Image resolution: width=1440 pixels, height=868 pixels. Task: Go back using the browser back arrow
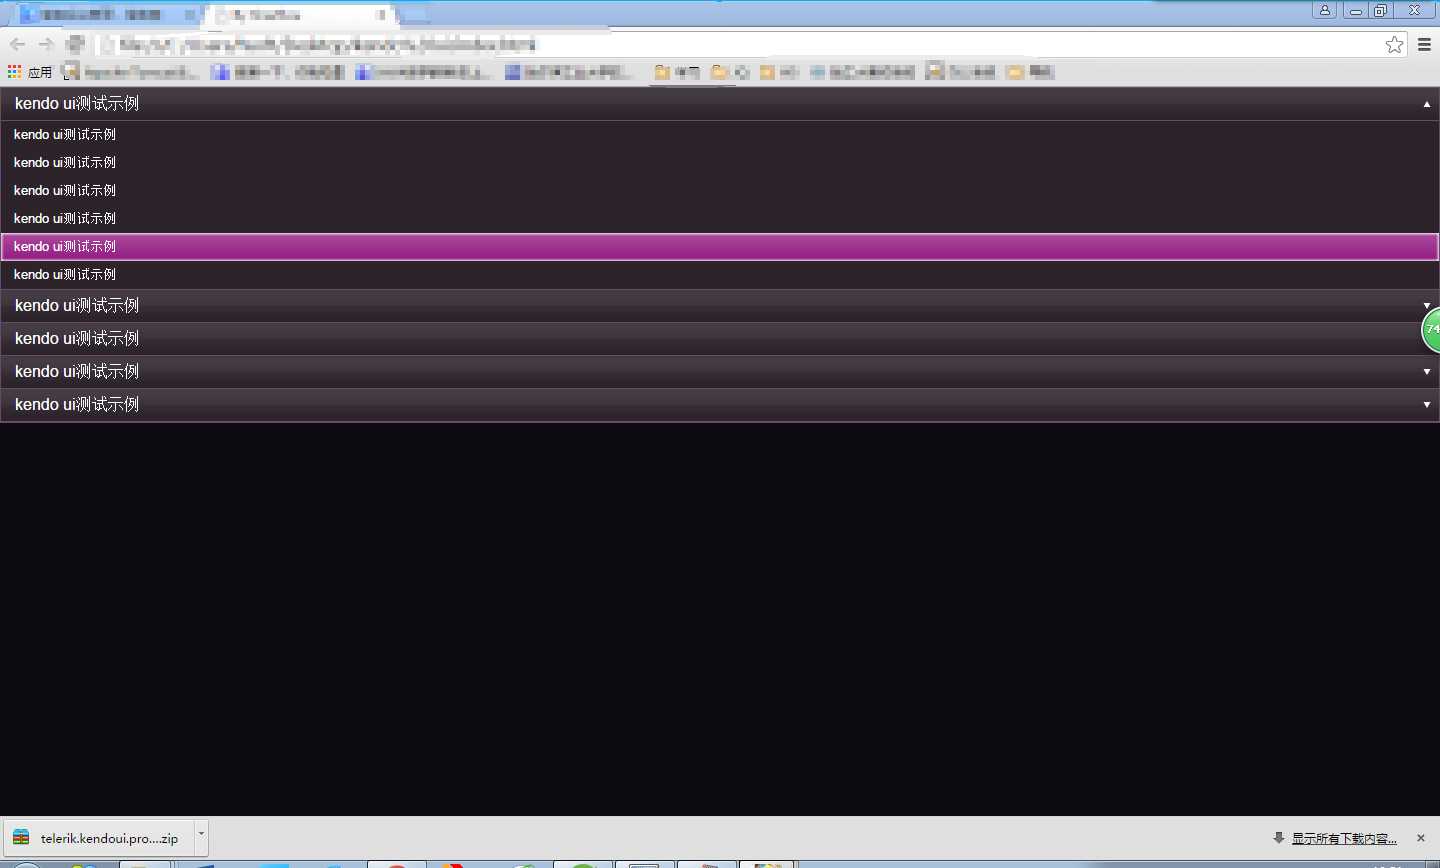pos(17,44)
